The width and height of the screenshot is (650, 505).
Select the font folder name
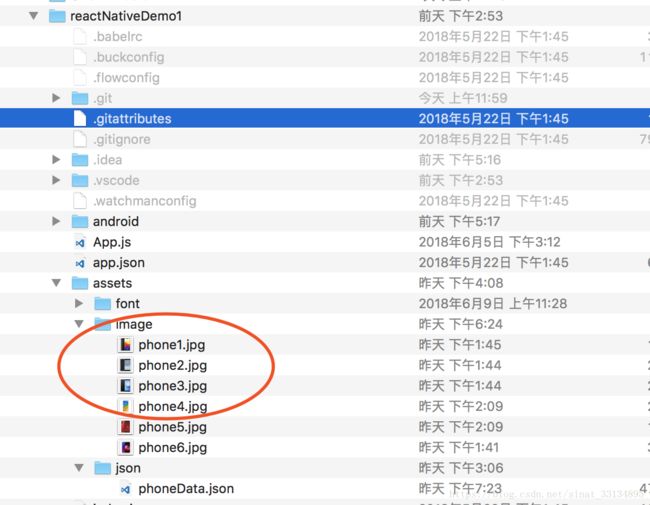click(x=128, y=303)
